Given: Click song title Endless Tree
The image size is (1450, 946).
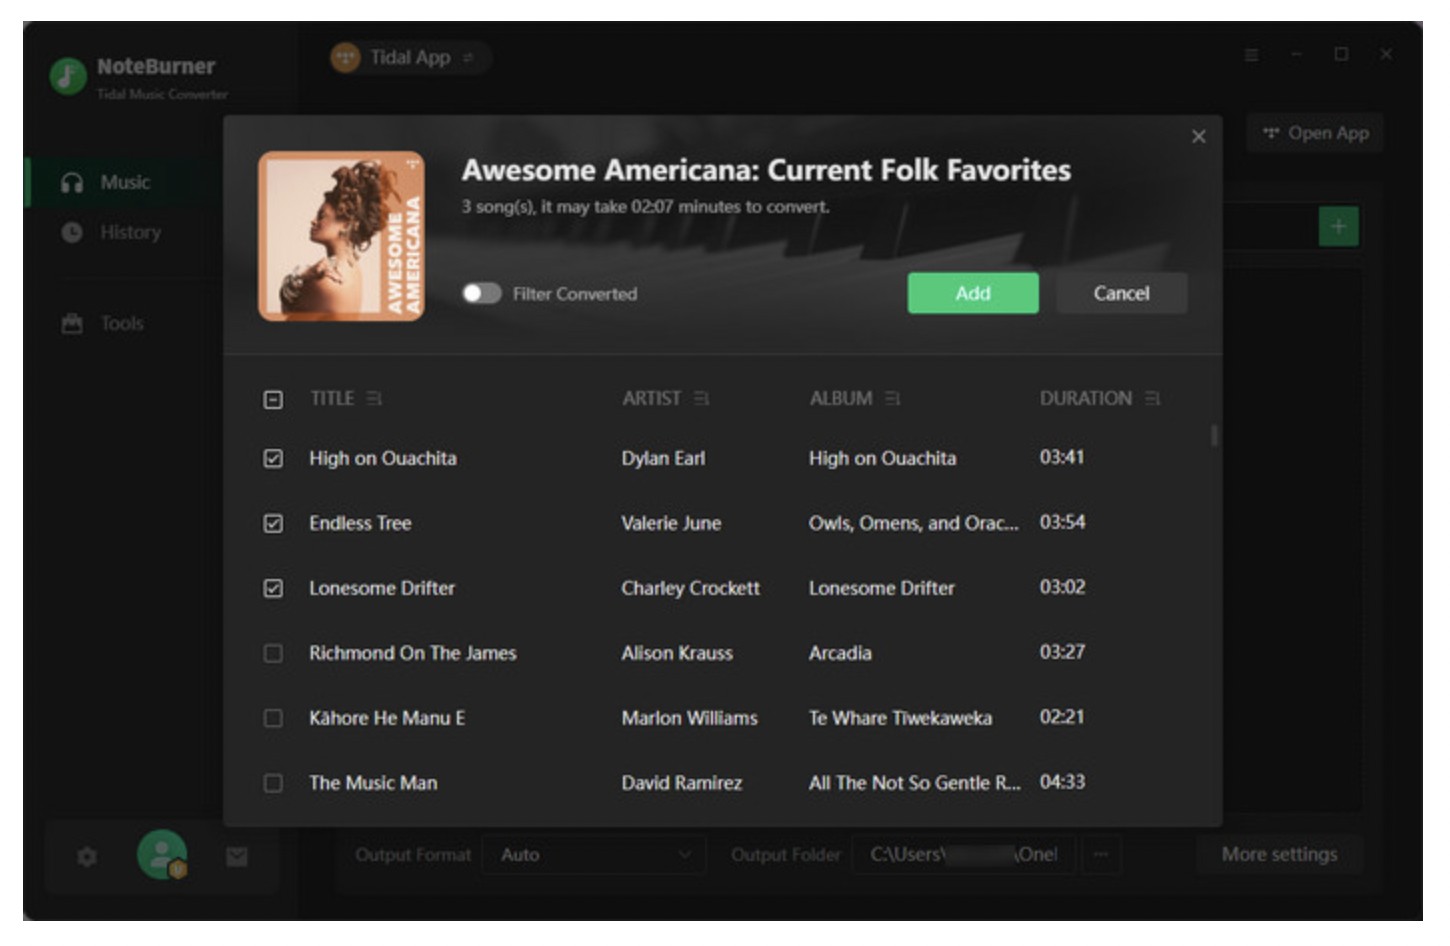Looking at the screenshot, I should click(x=360, y=523).
